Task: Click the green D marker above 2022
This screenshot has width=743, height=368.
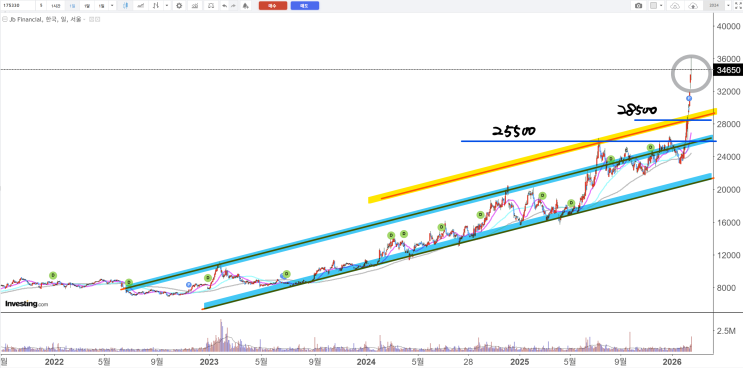Action: pos(53,275)
